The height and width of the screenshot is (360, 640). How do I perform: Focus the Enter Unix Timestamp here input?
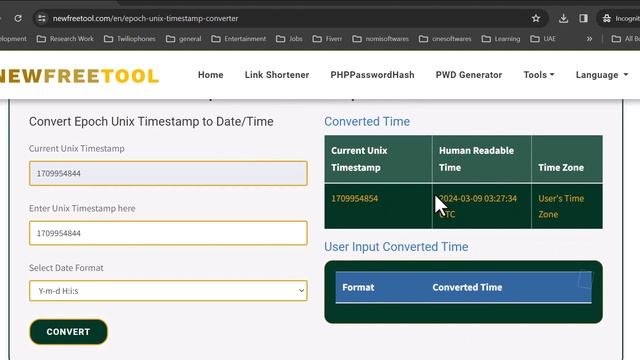point(168,233)
